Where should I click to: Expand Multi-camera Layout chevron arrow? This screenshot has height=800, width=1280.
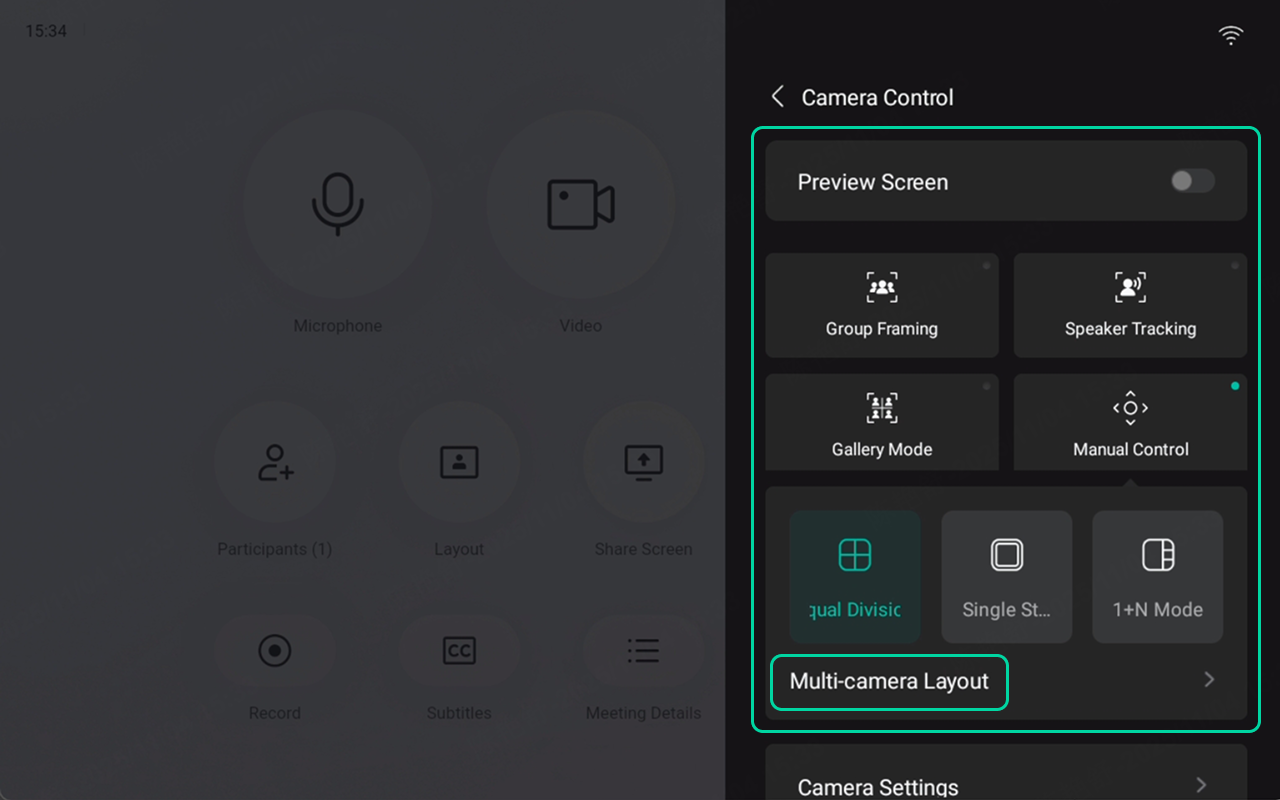tap(1209, 680)
